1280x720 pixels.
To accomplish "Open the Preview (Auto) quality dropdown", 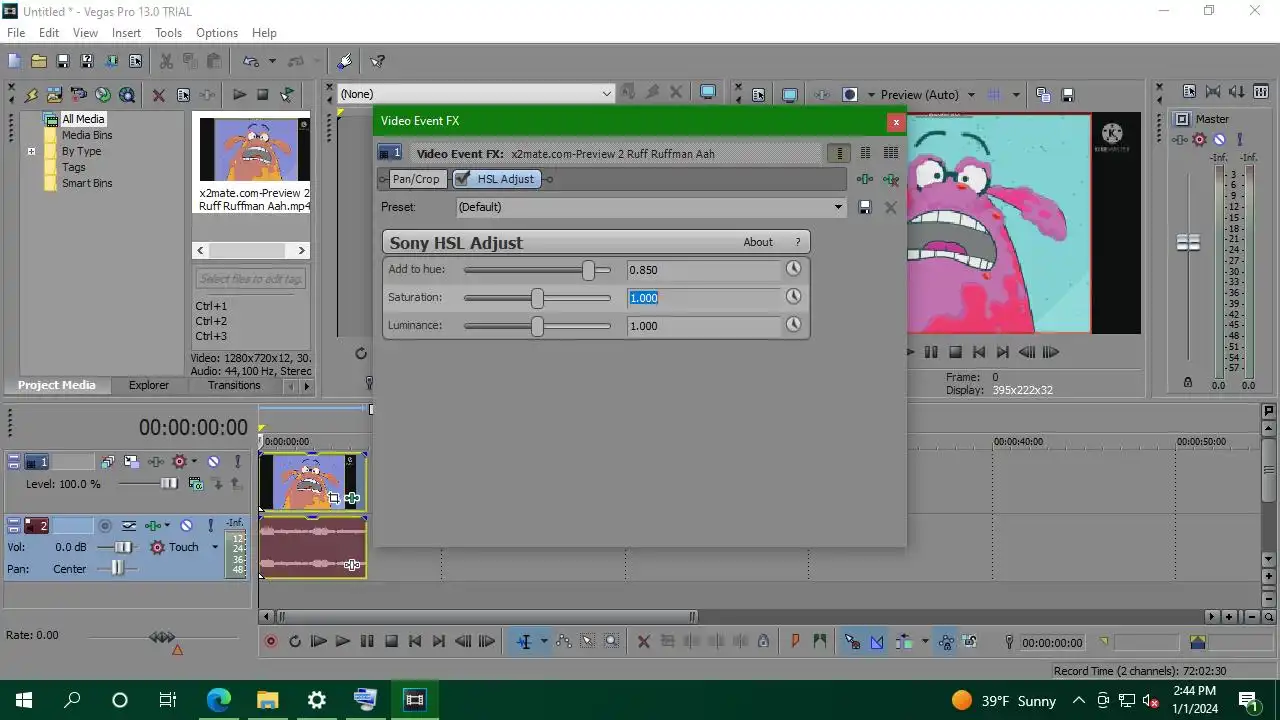I will tap(970, 95).
